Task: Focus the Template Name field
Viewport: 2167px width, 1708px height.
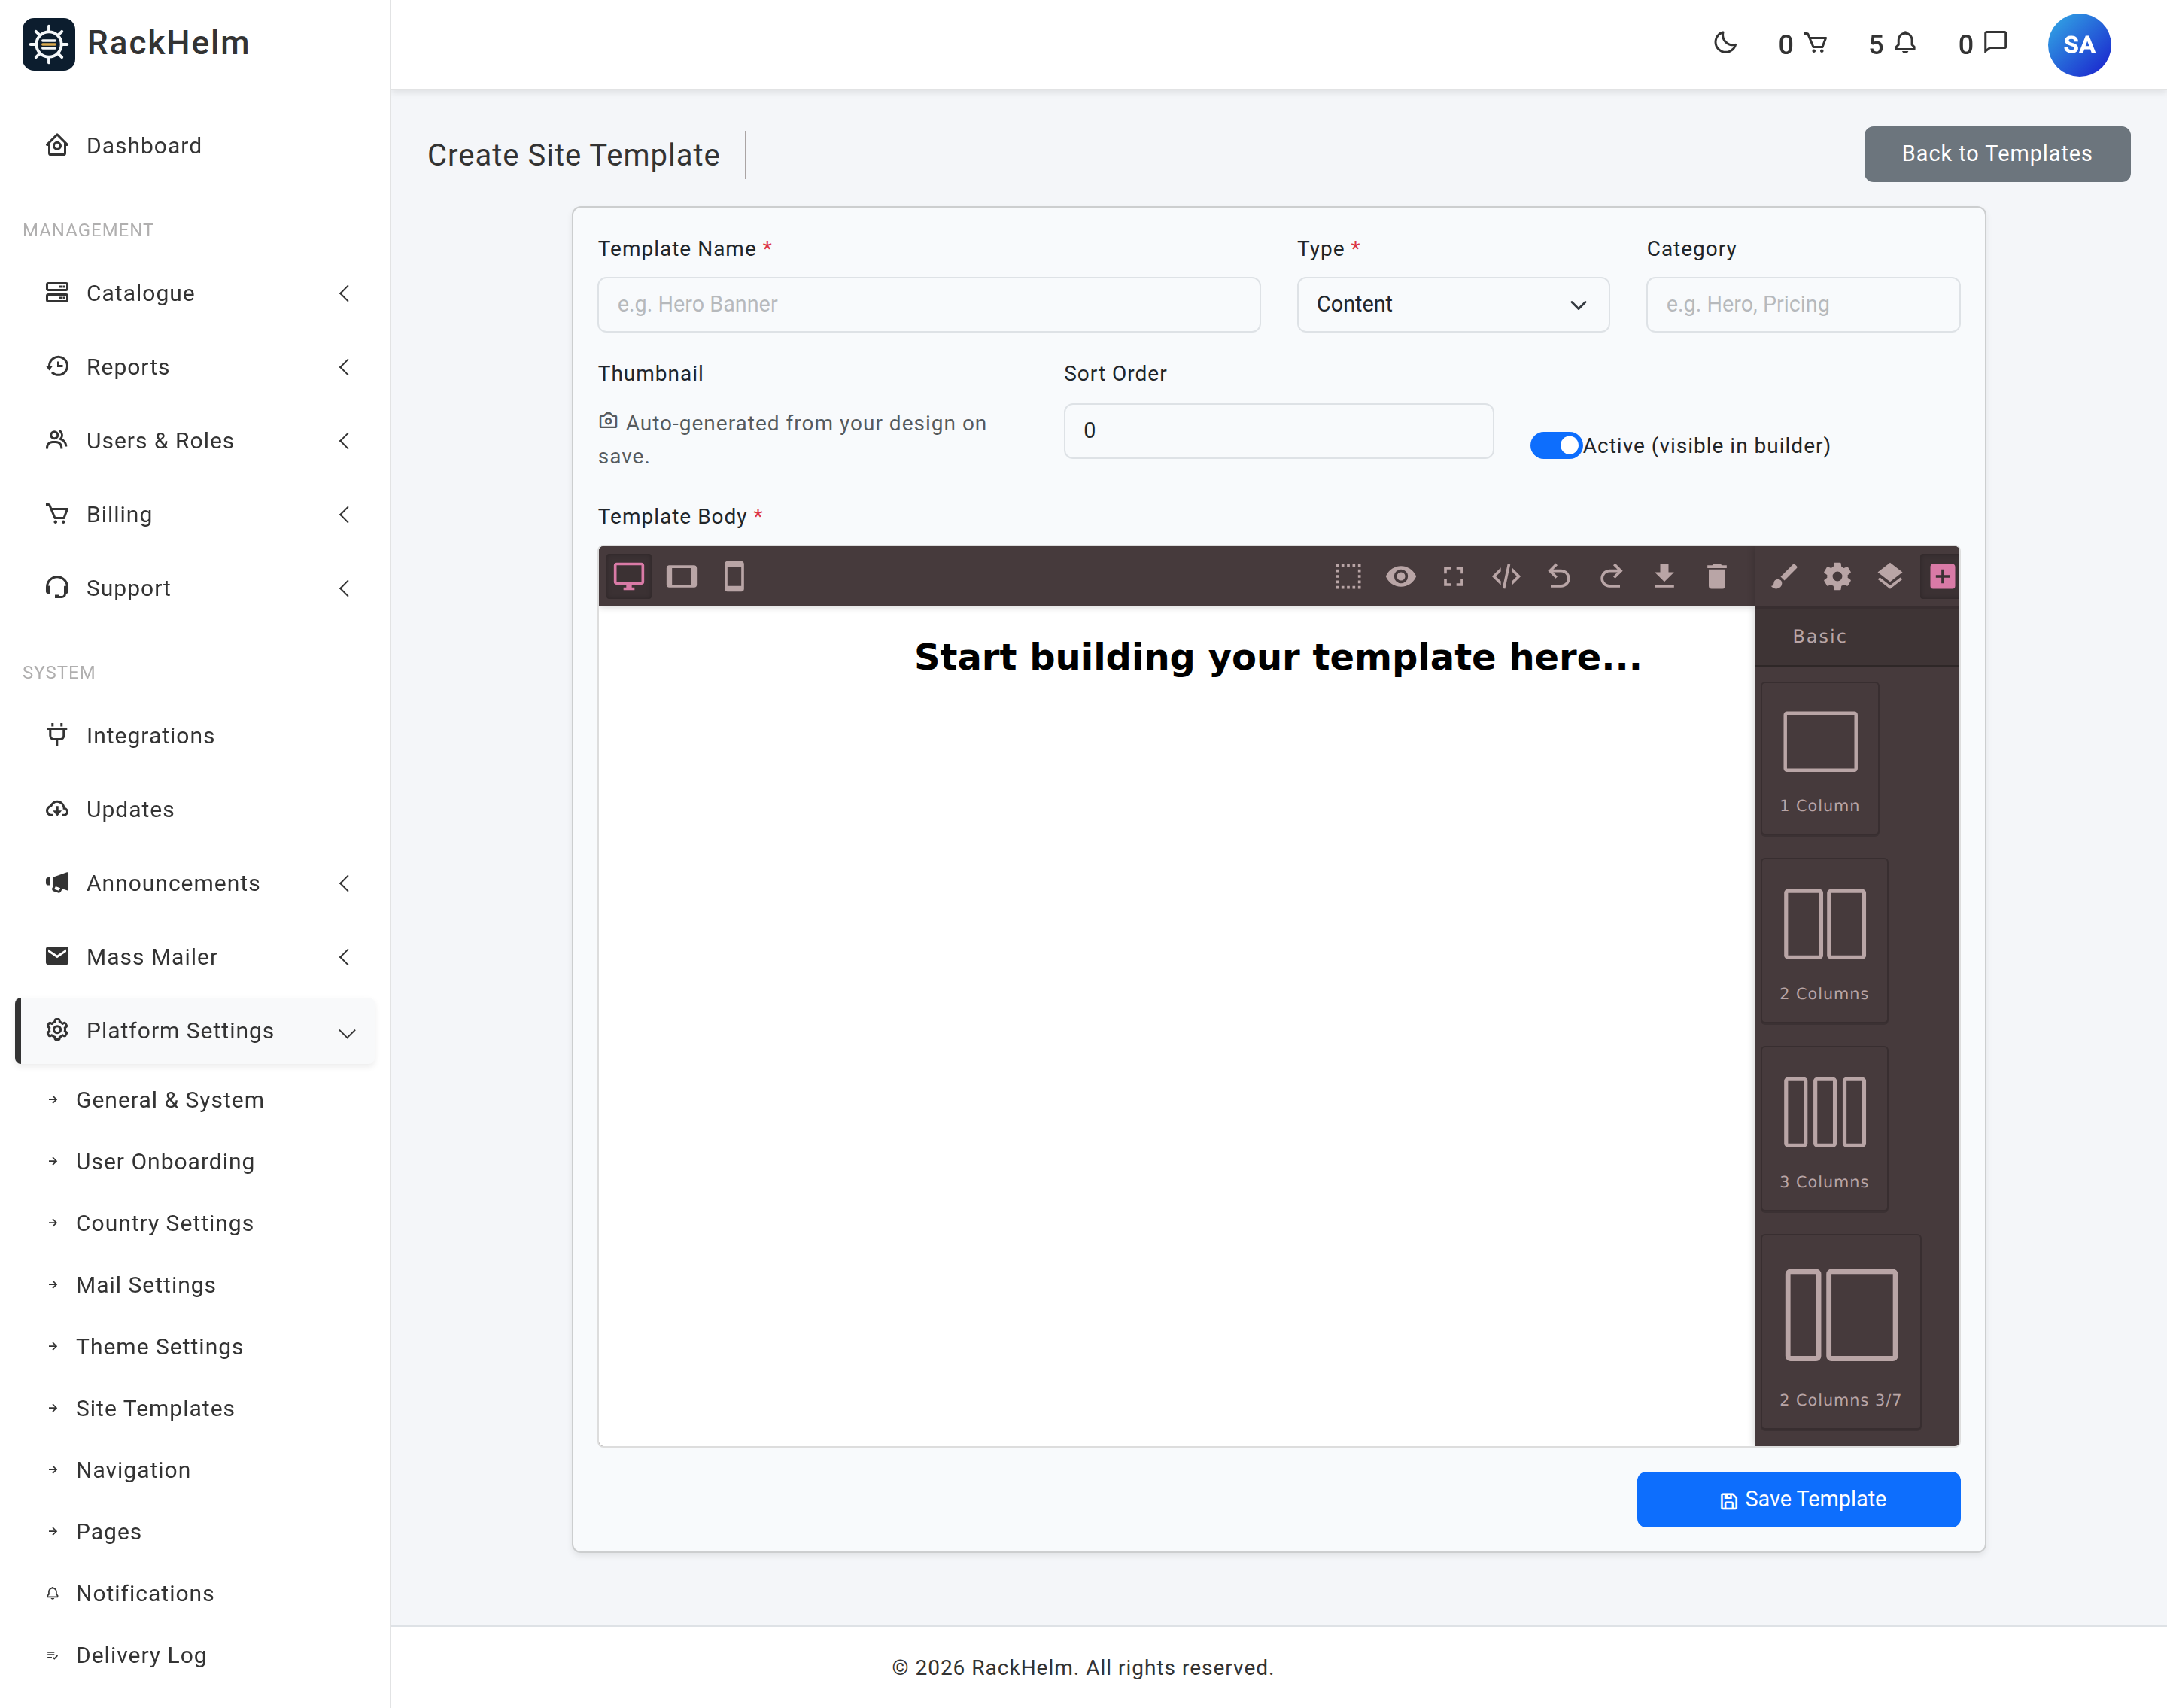Action: pos(929,304)
